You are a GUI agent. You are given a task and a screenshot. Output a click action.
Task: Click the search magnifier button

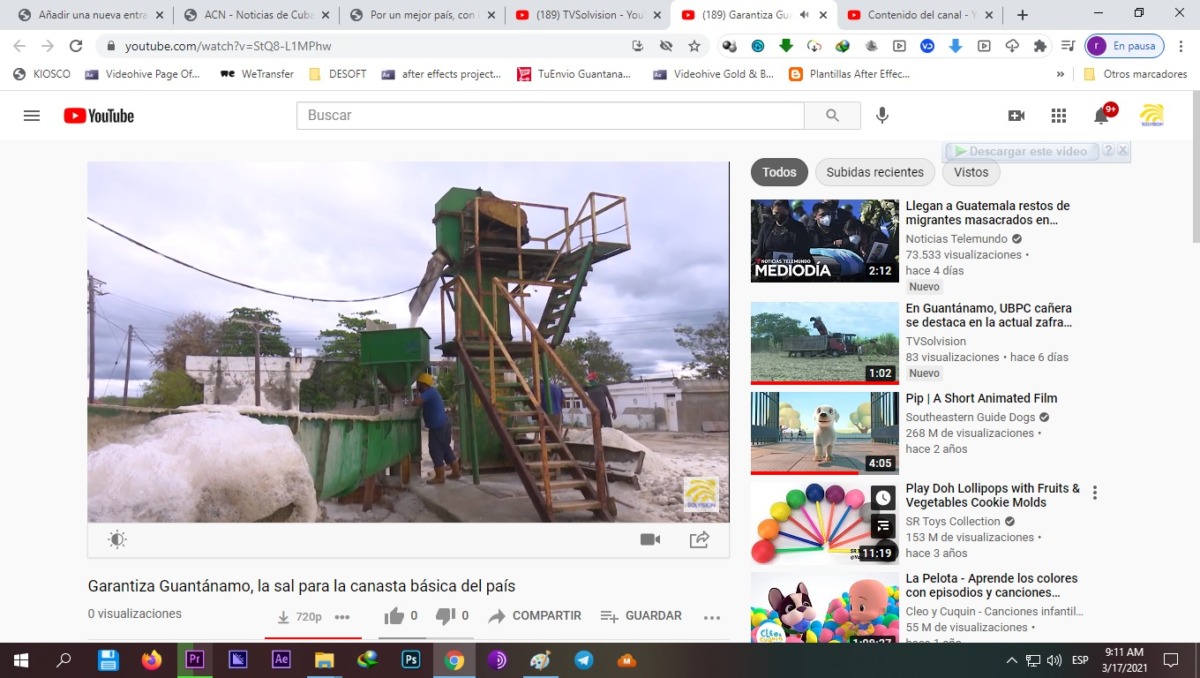tap(832, 115)
